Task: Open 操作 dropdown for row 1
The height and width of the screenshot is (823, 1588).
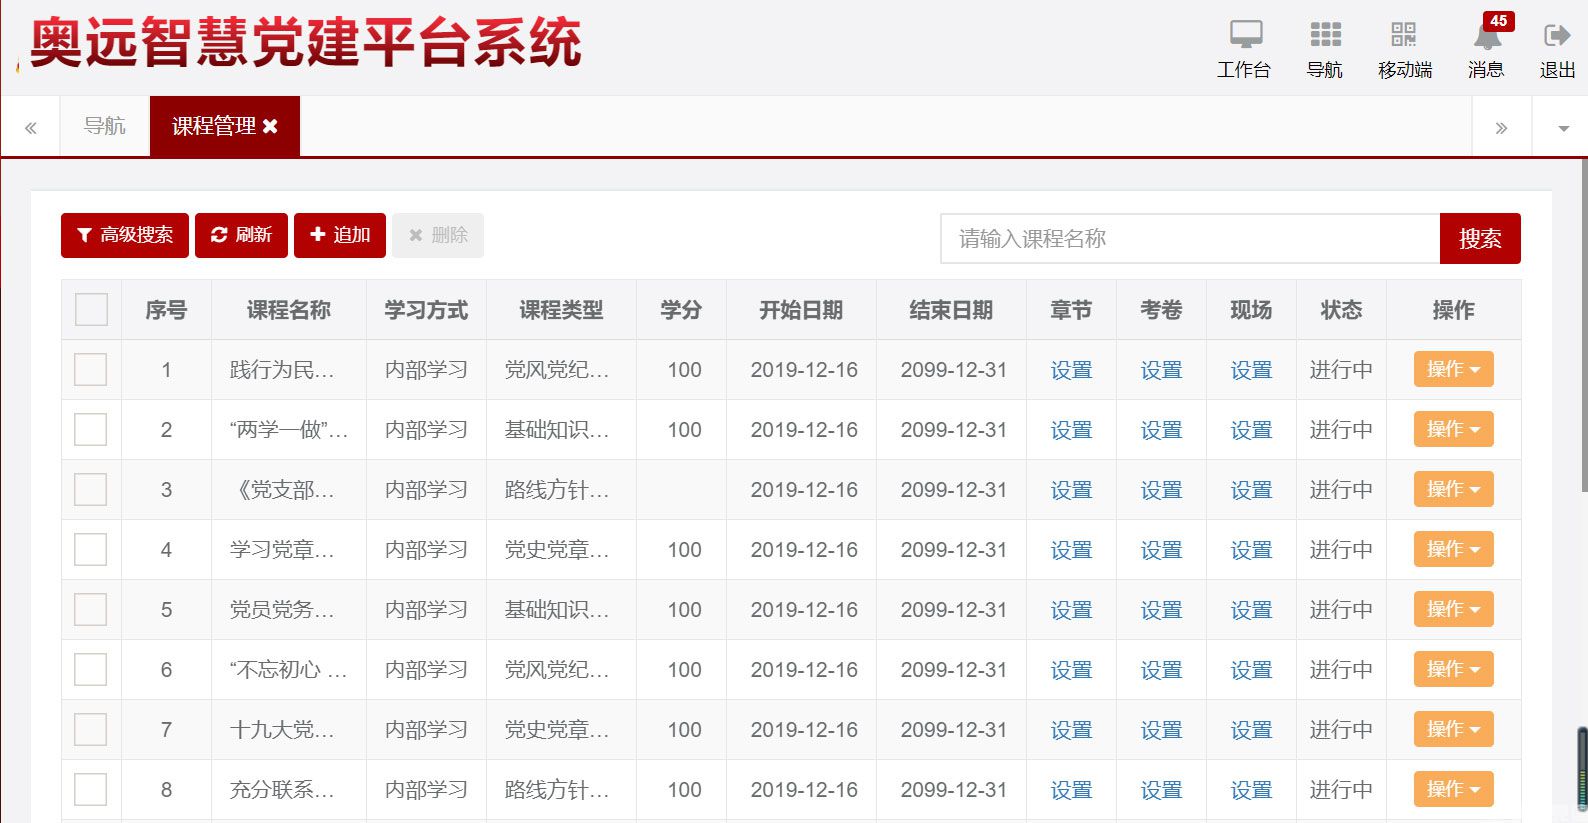Action: pos(1453,369)
